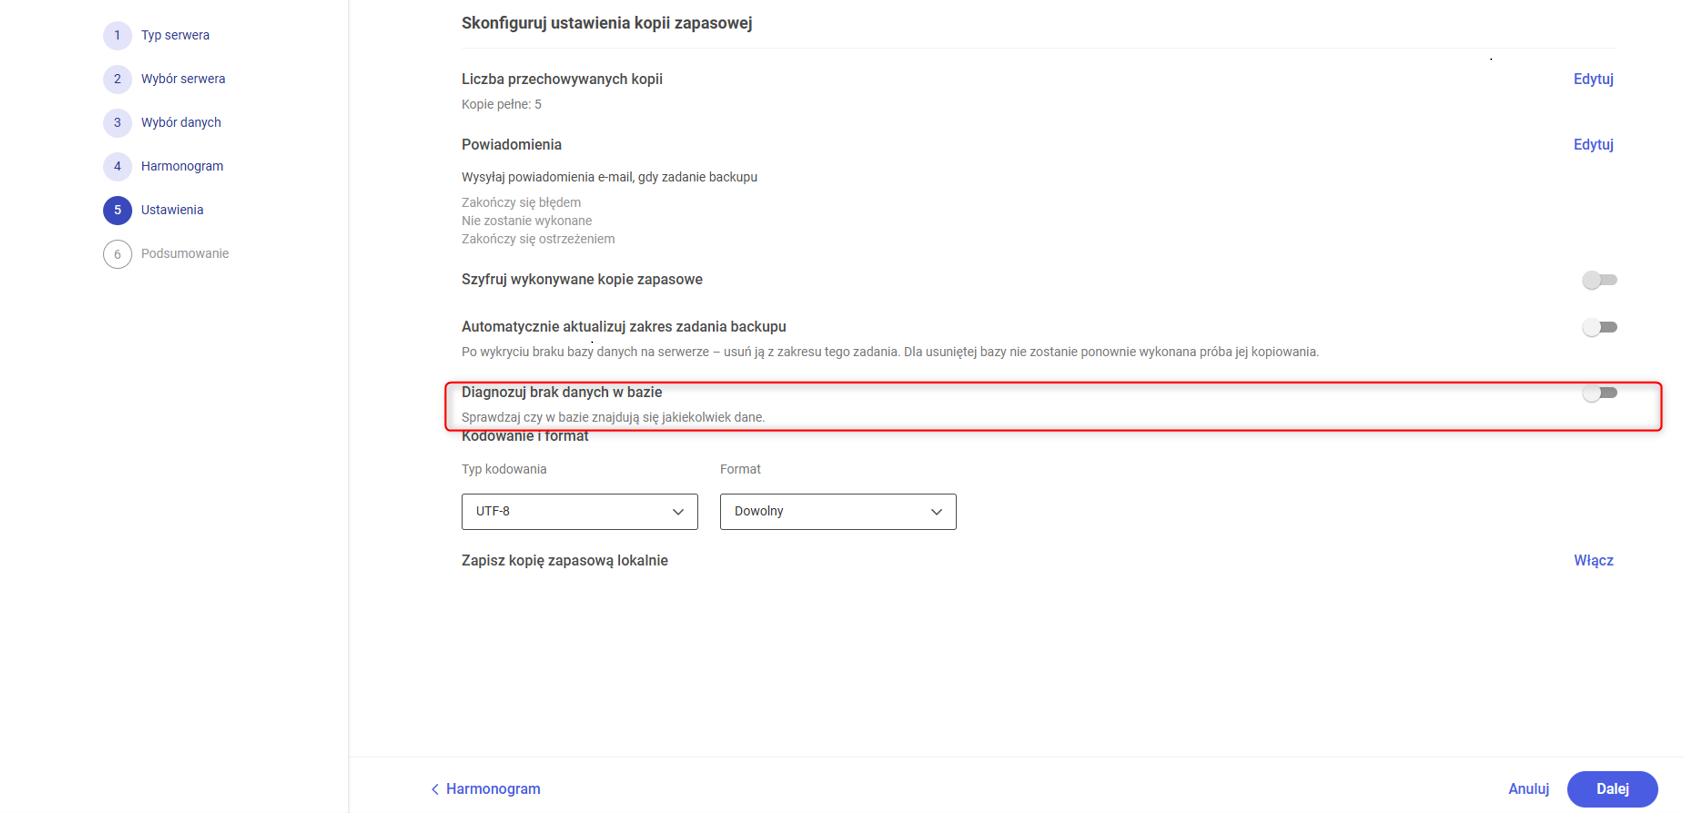The height and width of the screenshot is (813, 1685).
Task: Click the Anuluj link
Action: click(1528, 789)
